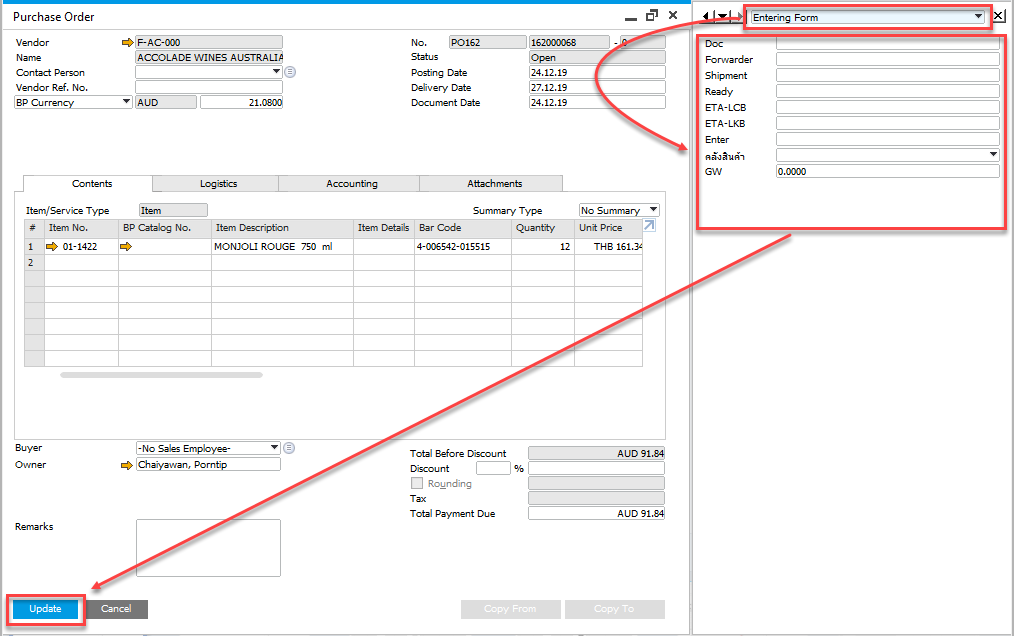
Task: Click the BP Catalog No. link arrow in row 1
Action: 125,247
